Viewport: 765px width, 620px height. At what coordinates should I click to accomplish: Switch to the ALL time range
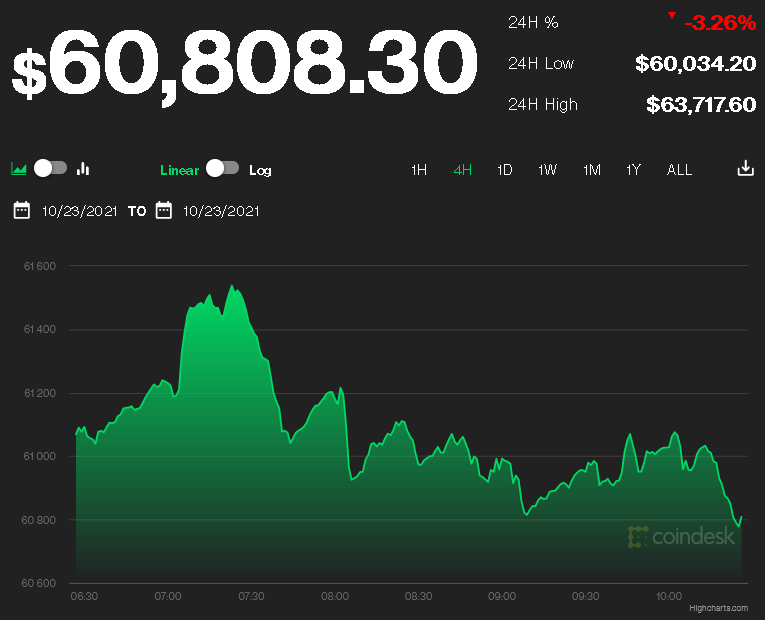coord(679,170)
